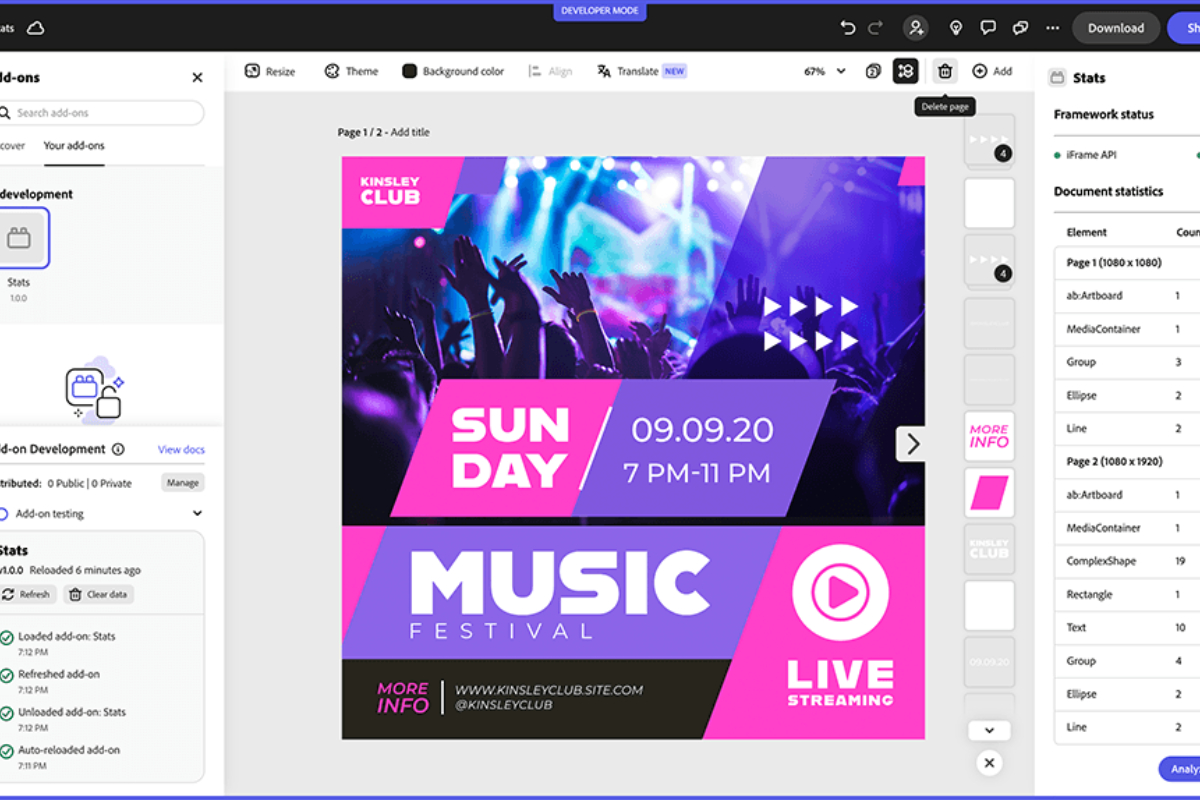
Task: Expand the layer stack down chevron
Action: point(989,730)
